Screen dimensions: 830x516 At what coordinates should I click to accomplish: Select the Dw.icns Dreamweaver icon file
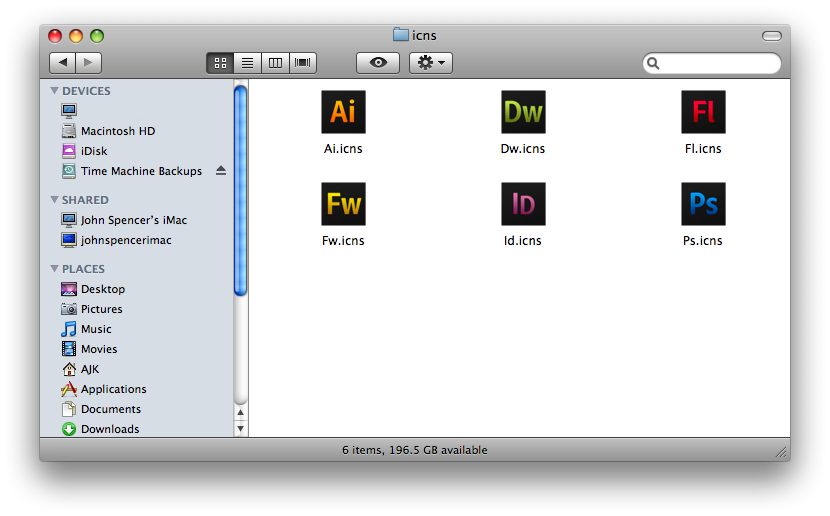tap(523, 112)
